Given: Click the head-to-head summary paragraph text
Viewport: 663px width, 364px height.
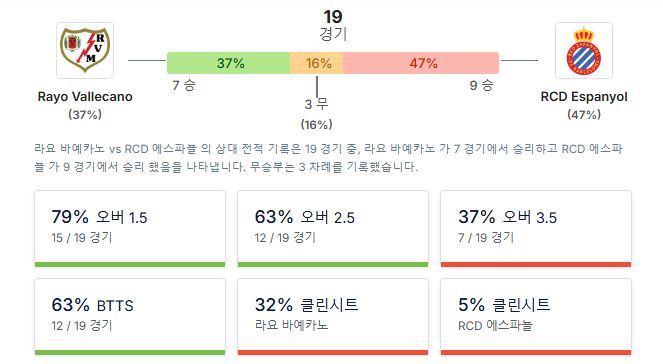Looking at the screenshot, I should click(328, 158).
